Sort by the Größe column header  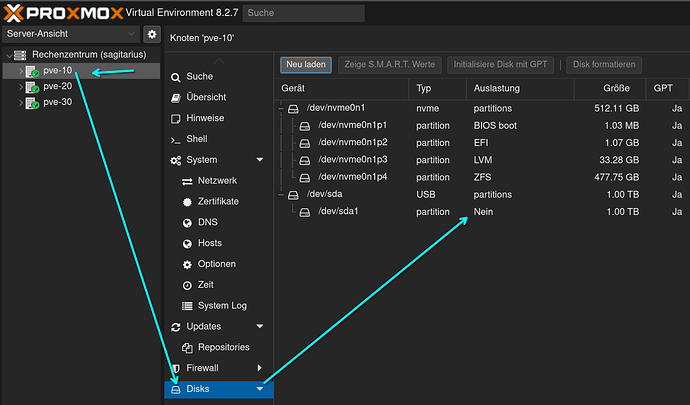pos(610,88)
